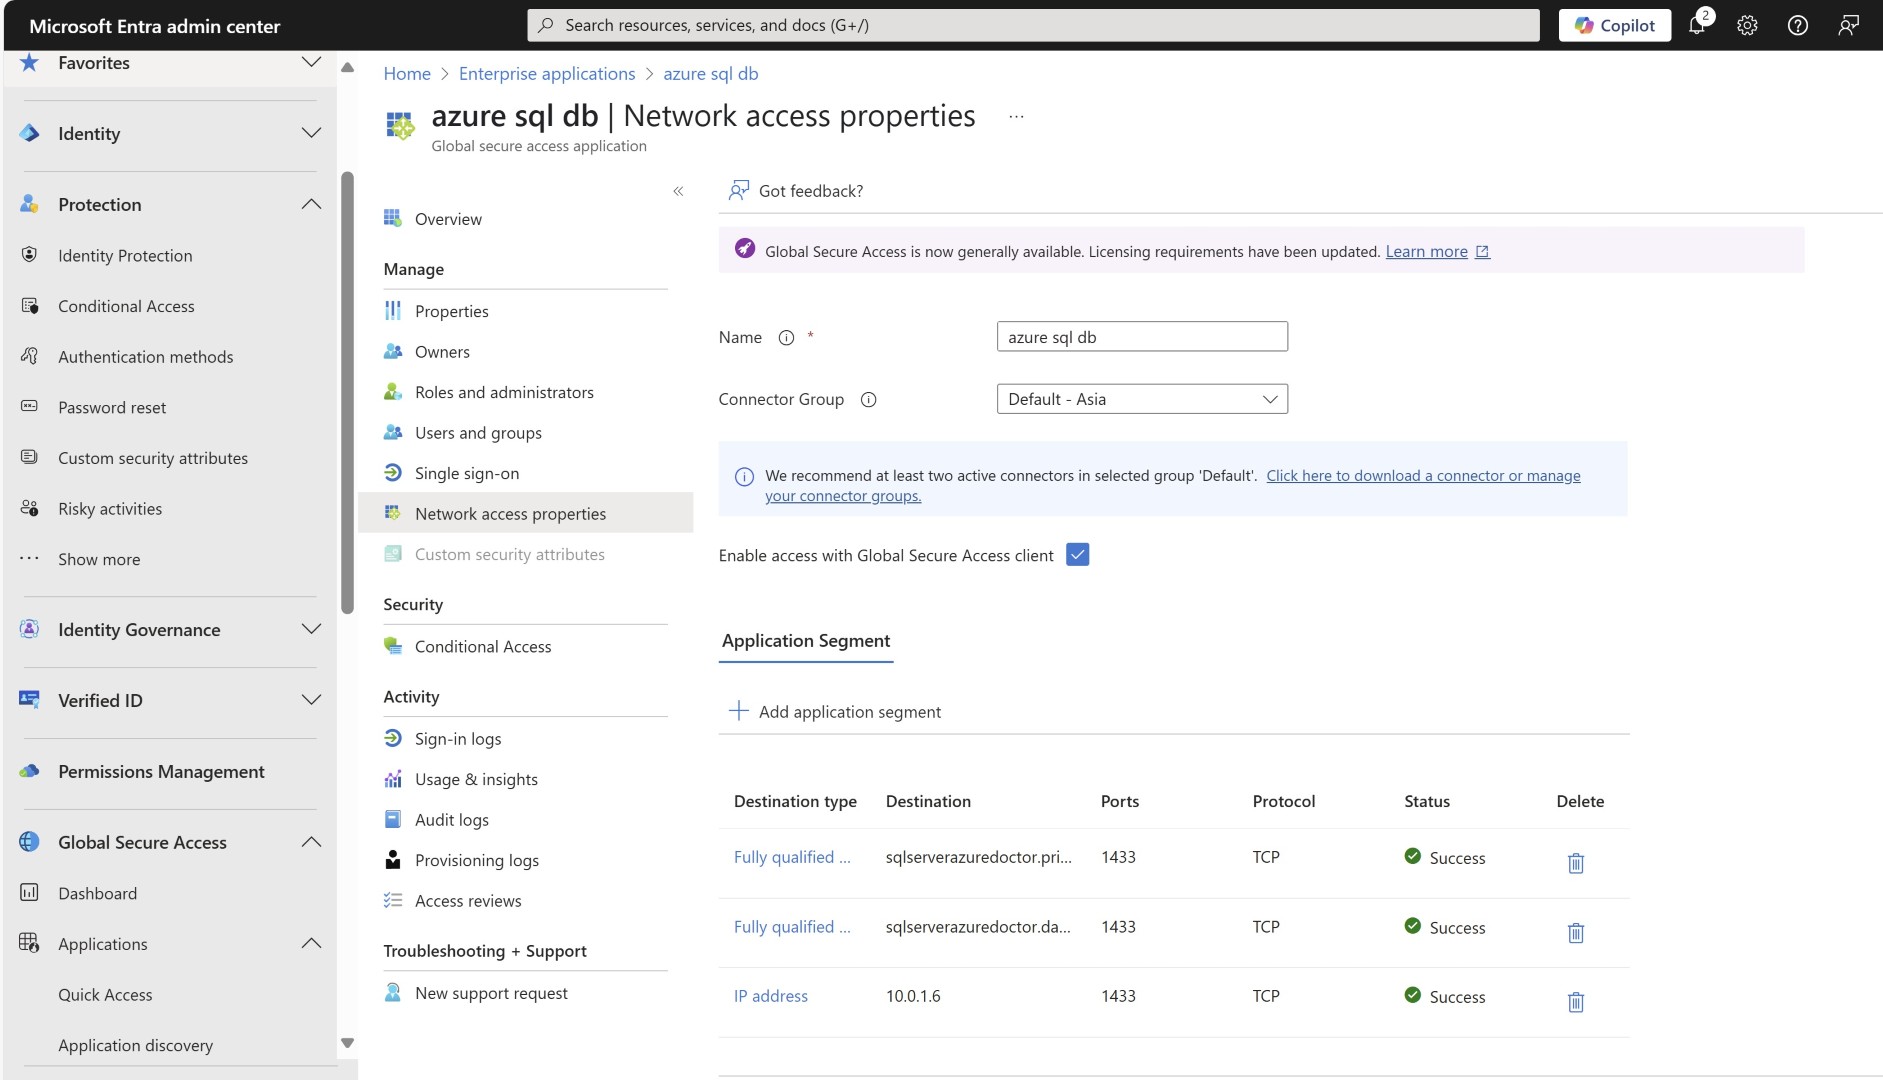Open Users and groups
The image size is (1883, 1080).
click(x=478, y=433)
